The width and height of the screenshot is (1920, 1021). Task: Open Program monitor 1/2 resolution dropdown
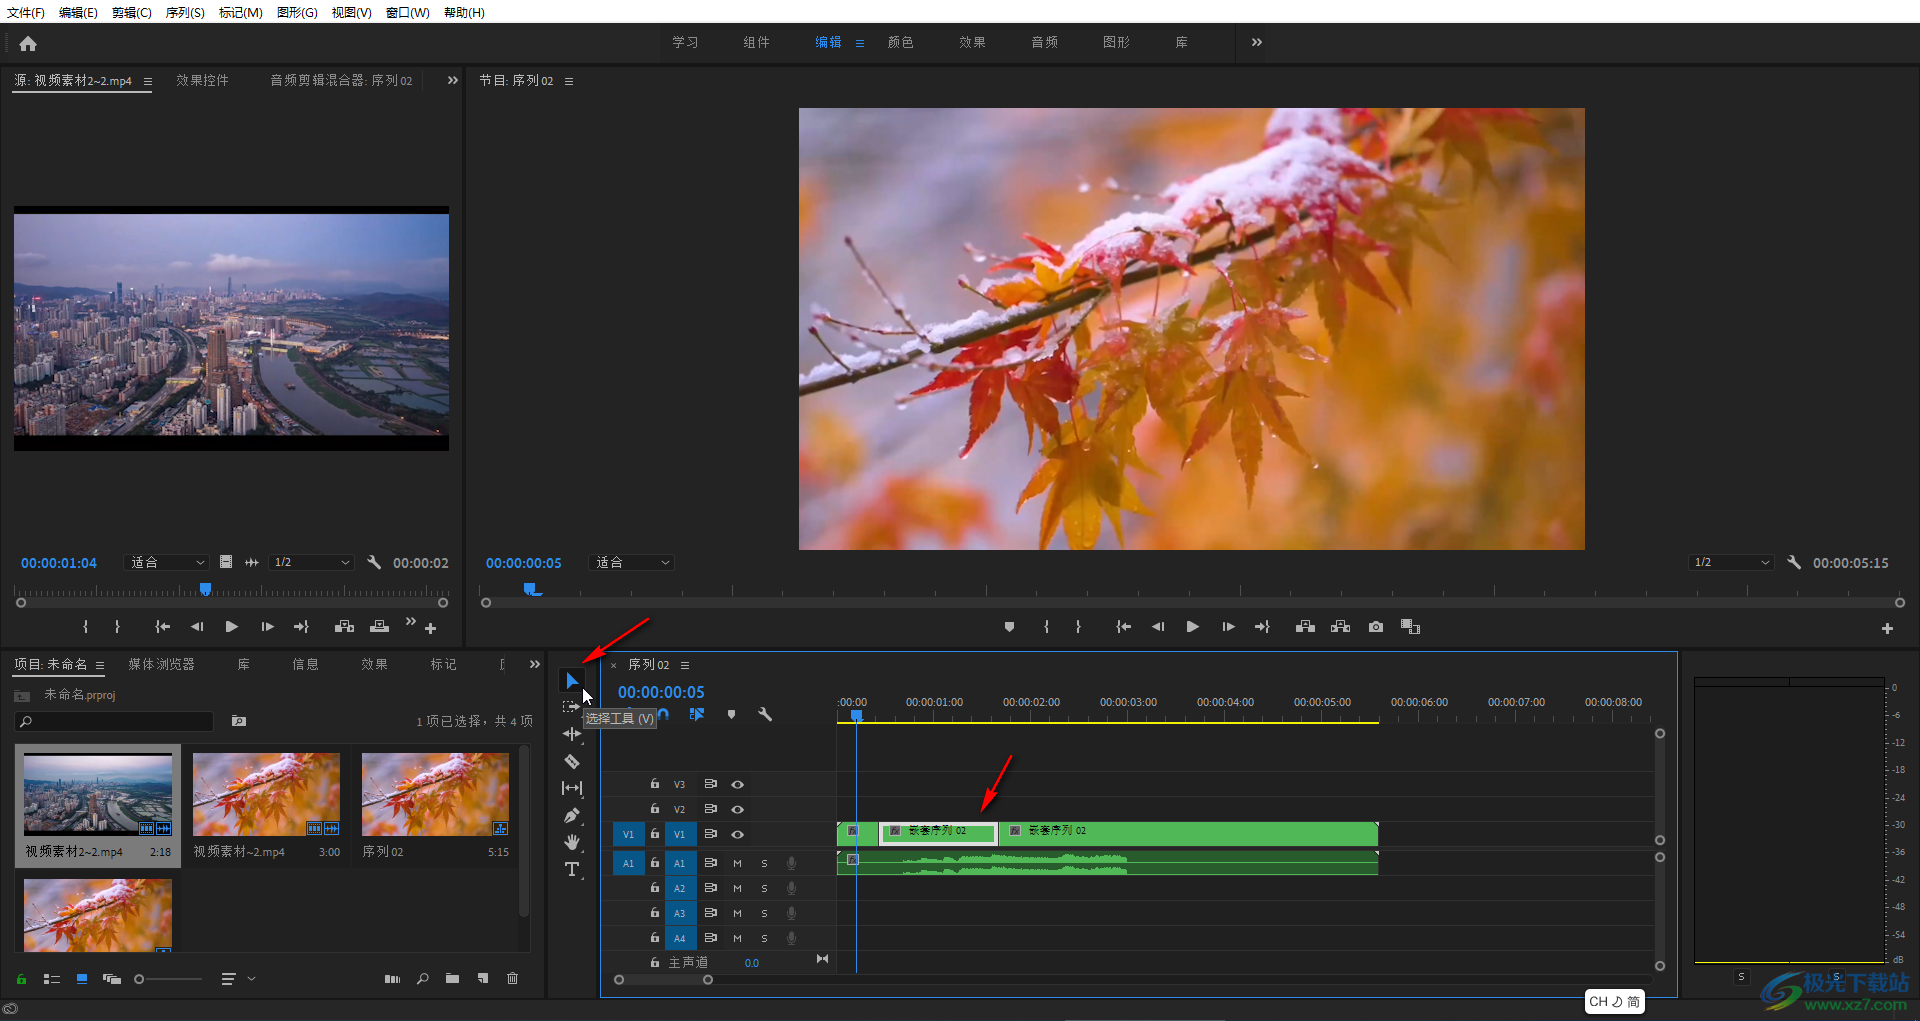click(x=1732, y=562)
